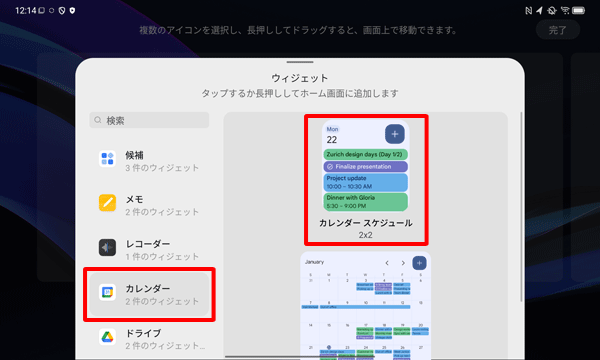Tap the 12:14 clock

(x=26, y=11)
